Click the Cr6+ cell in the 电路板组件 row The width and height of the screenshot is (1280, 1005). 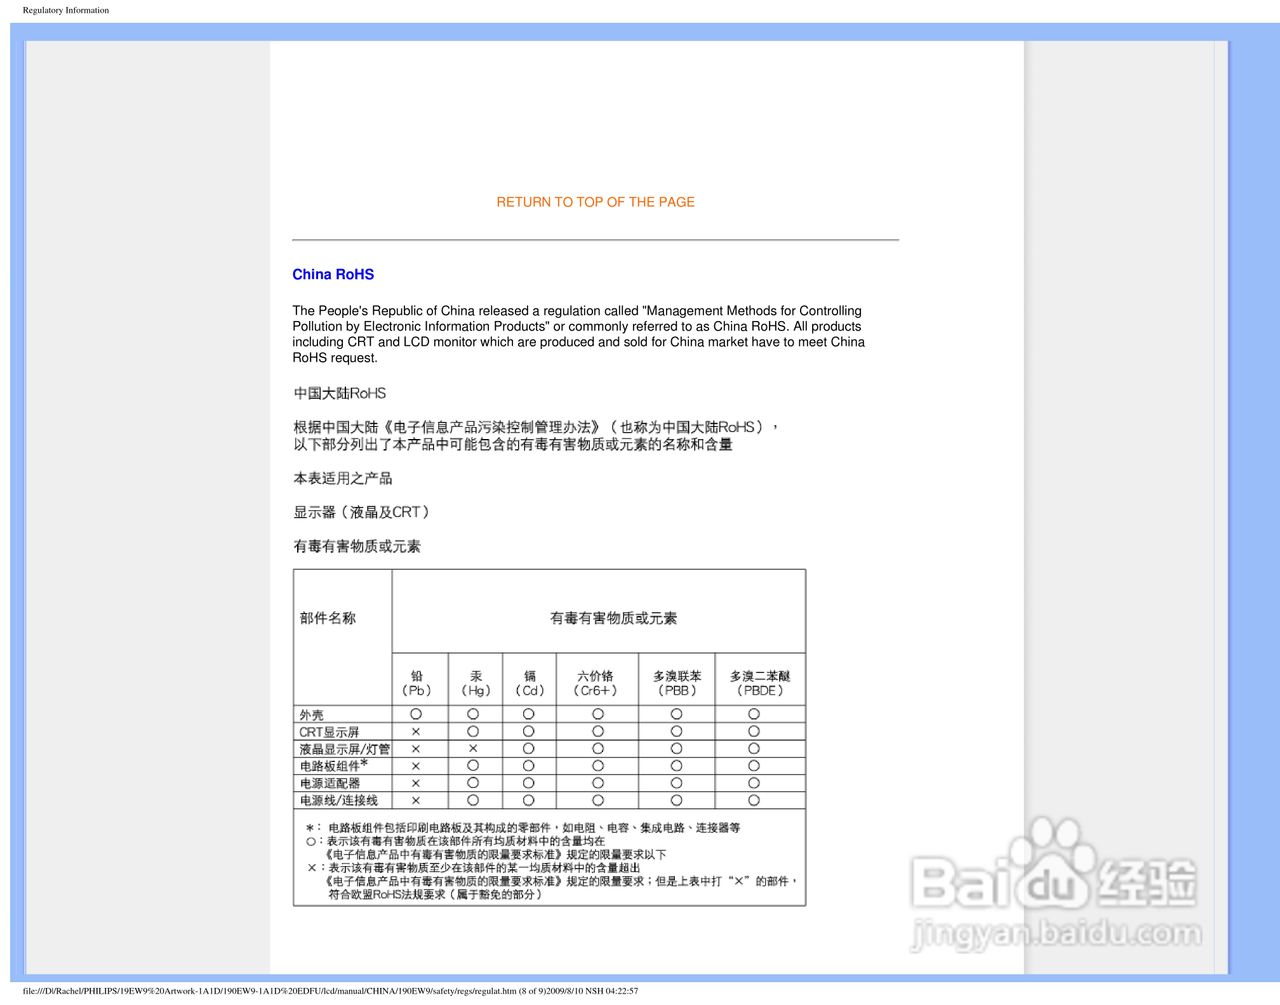pyautogui.click(x=598, y=765)
